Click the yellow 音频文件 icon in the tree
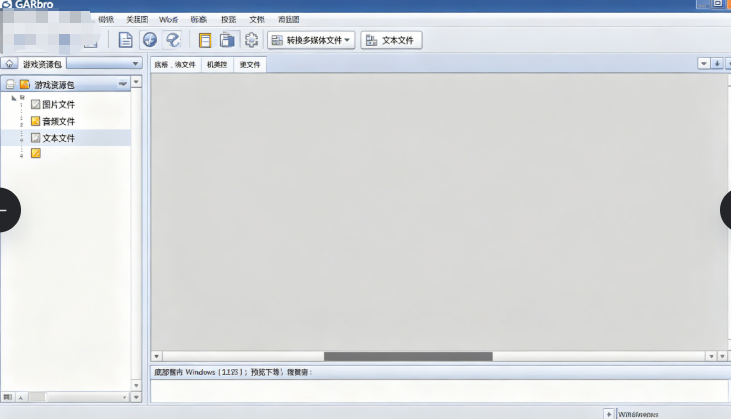Viewport: 731px width, 419px height. pos(36,121)
